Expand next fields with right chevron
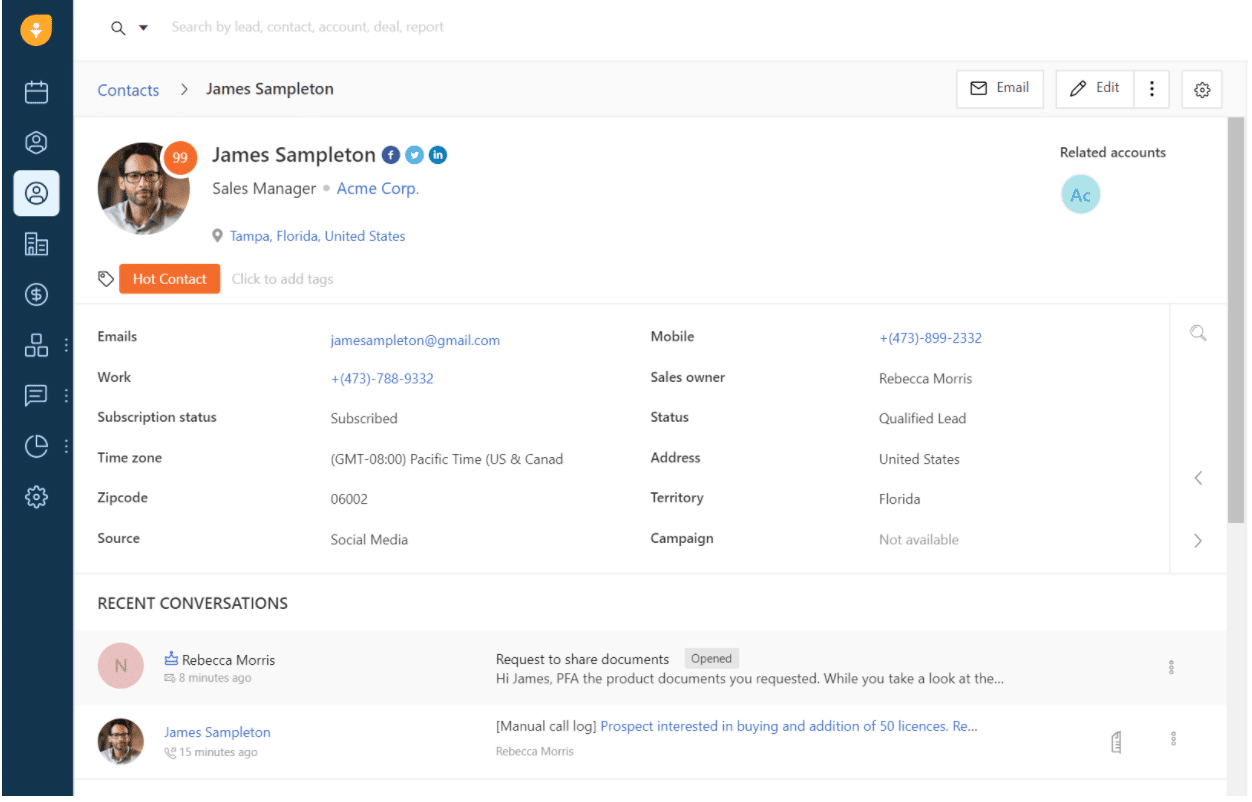The width and height of the screenshot is (1252, 802). pyautogui.click(x=1197, y=541)
